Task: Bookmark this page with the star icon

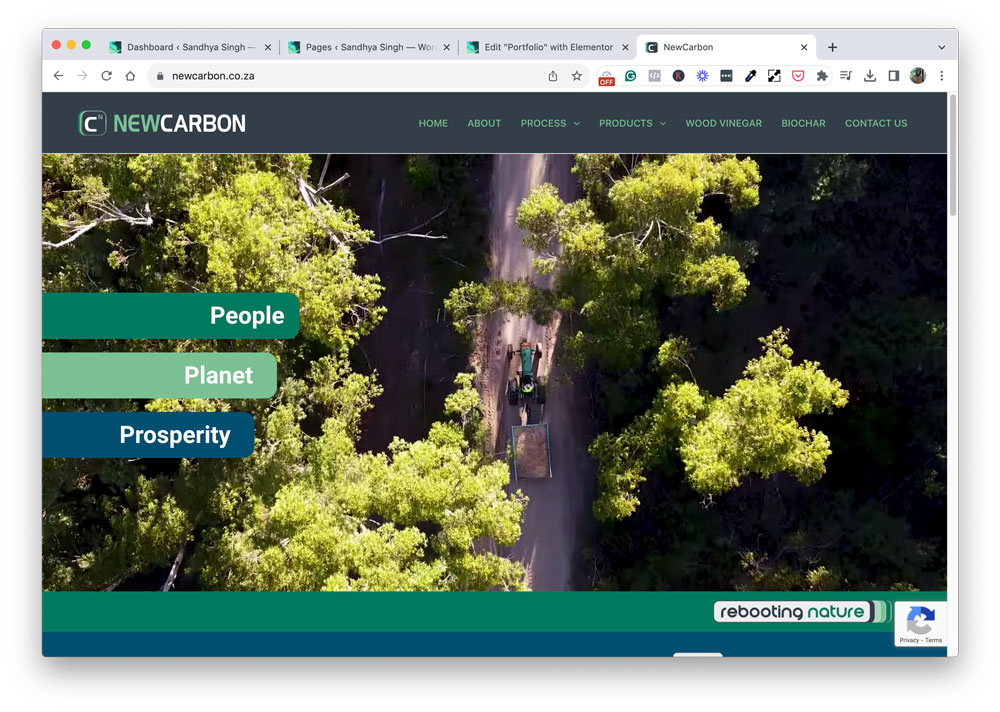Action: (577, 76)
